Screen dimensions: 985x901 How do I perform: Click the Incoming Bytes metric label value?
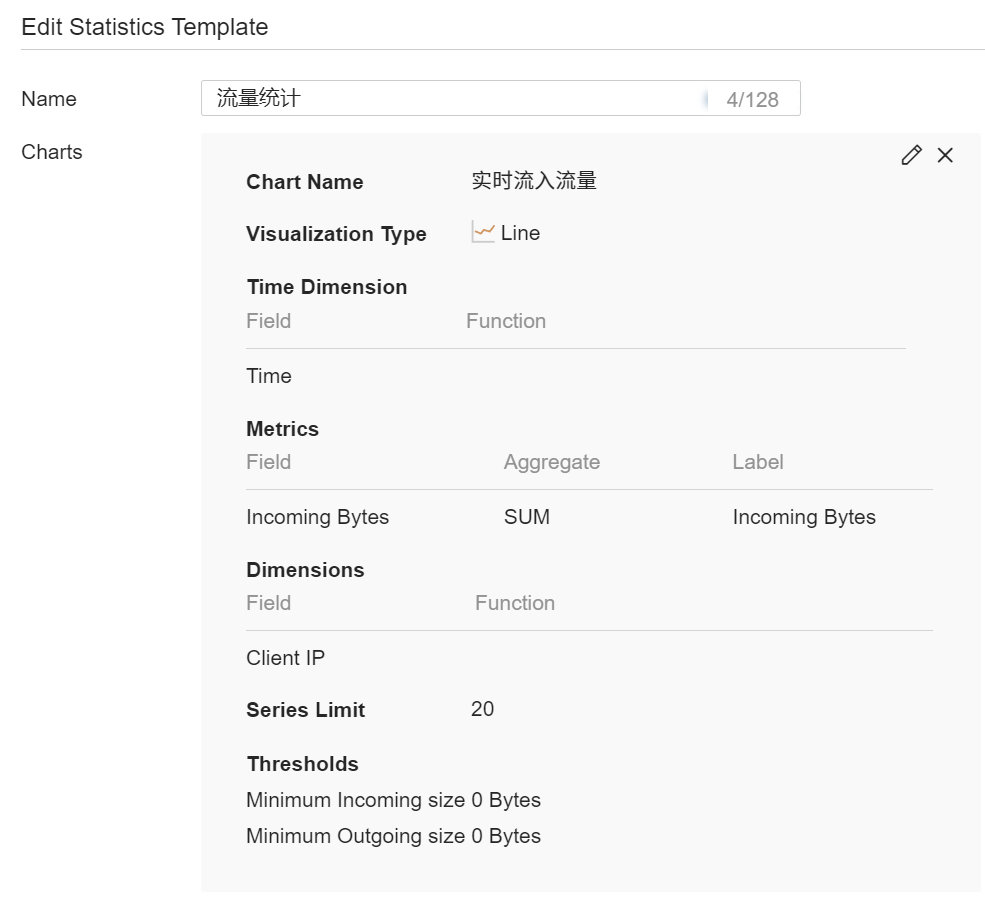(804, 517)
